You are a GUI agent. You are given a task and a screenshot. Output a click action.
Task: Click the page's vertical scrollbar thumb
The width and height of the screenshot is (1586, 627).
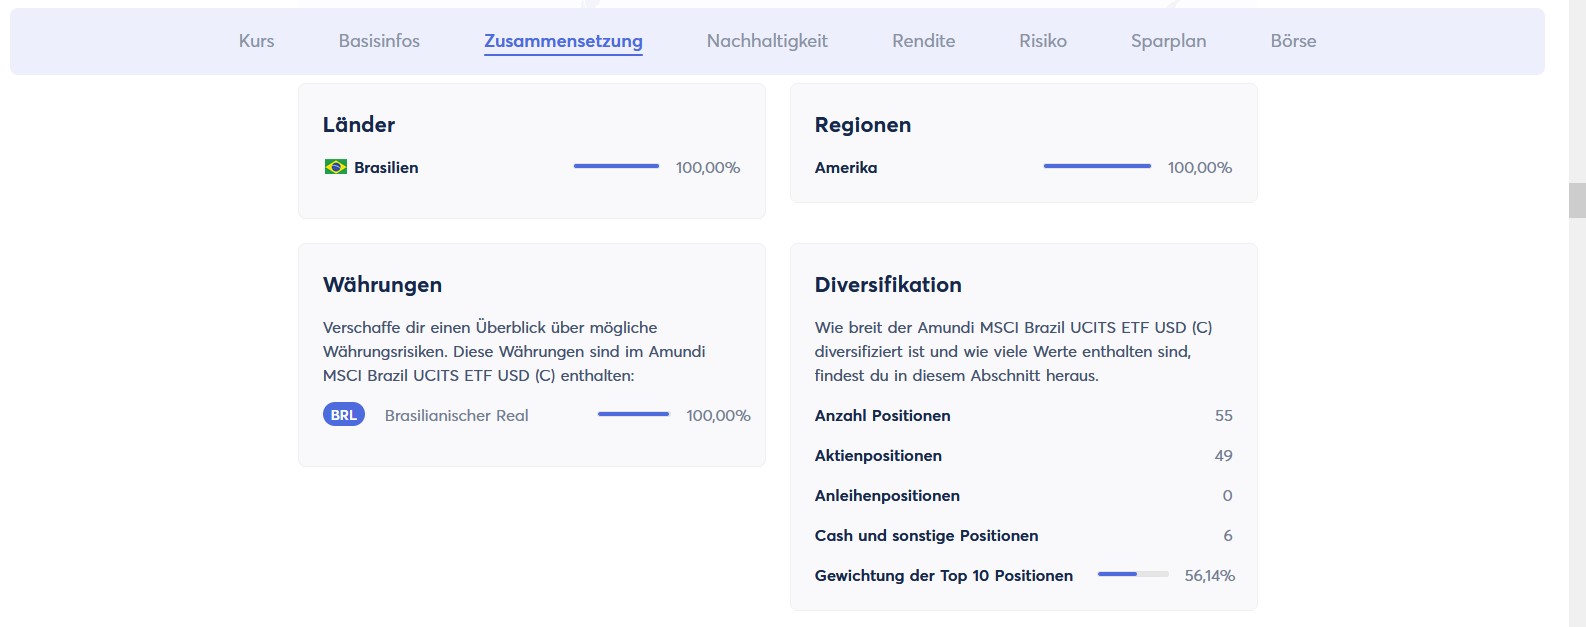pos(1577,200)
